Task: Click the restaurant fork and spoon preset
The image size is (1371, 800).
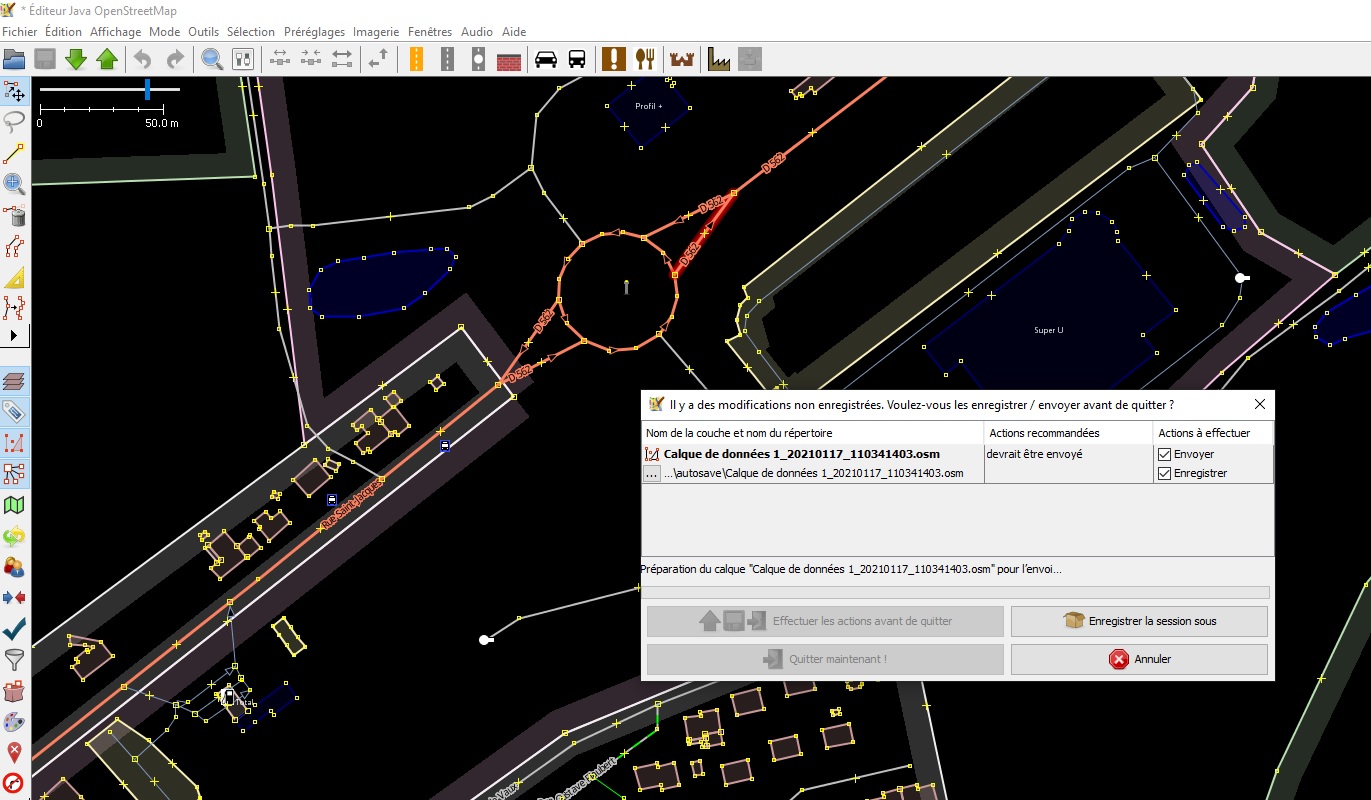Action: point(644,59)
